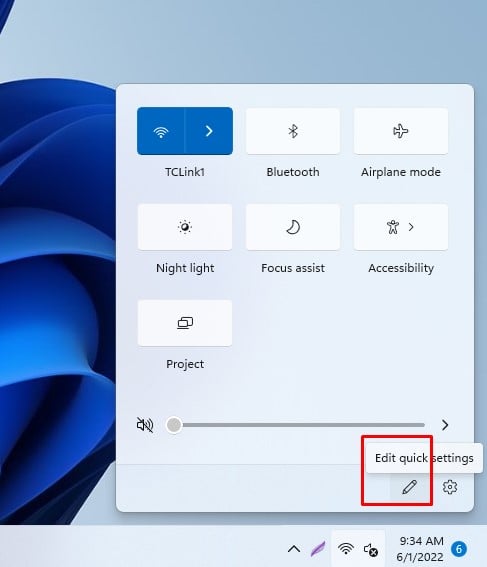Viewport: 487px width, 567px height.
Task: Open the clock showing 9:34 AM
Action: tap(420, 549)
